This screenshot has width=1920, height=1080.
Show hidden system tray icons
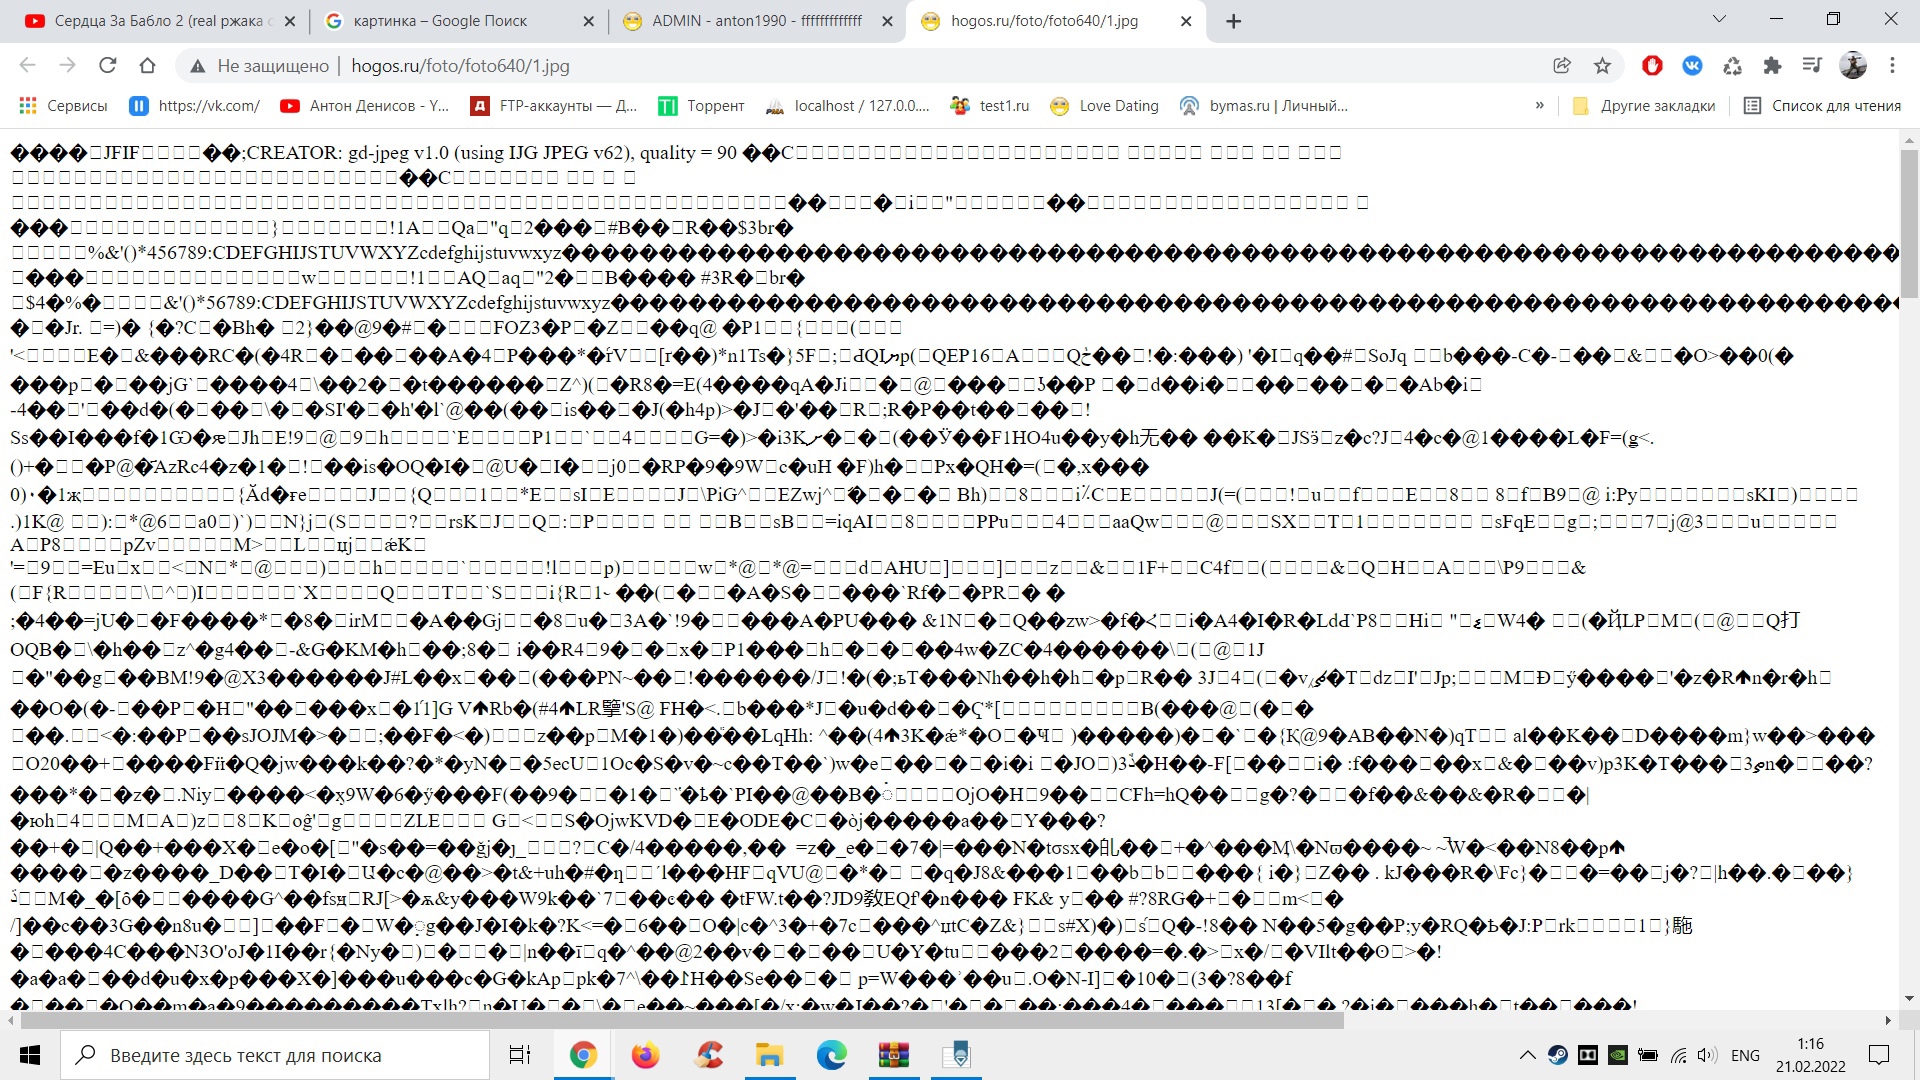(x=1527, y=1055)
